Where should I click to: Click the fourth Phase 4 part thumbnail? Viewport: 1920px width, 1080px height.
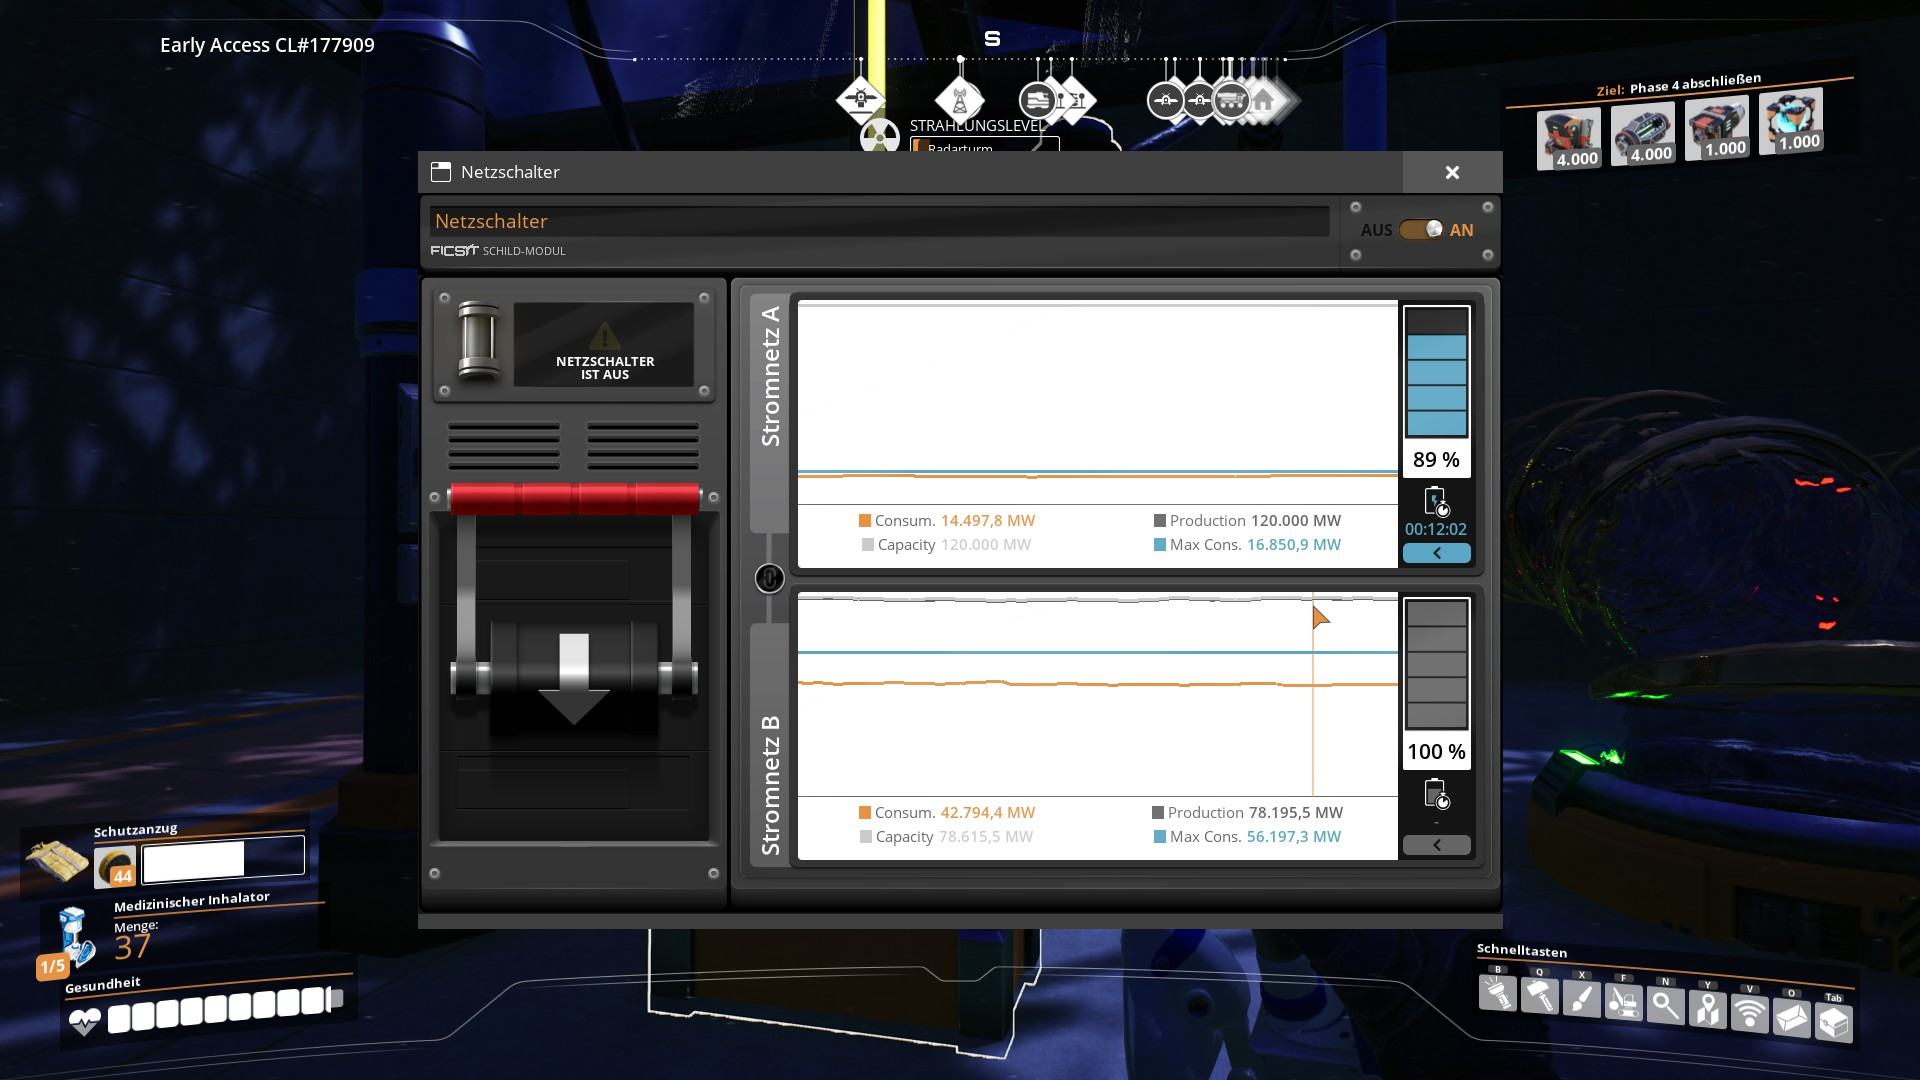1790,121
